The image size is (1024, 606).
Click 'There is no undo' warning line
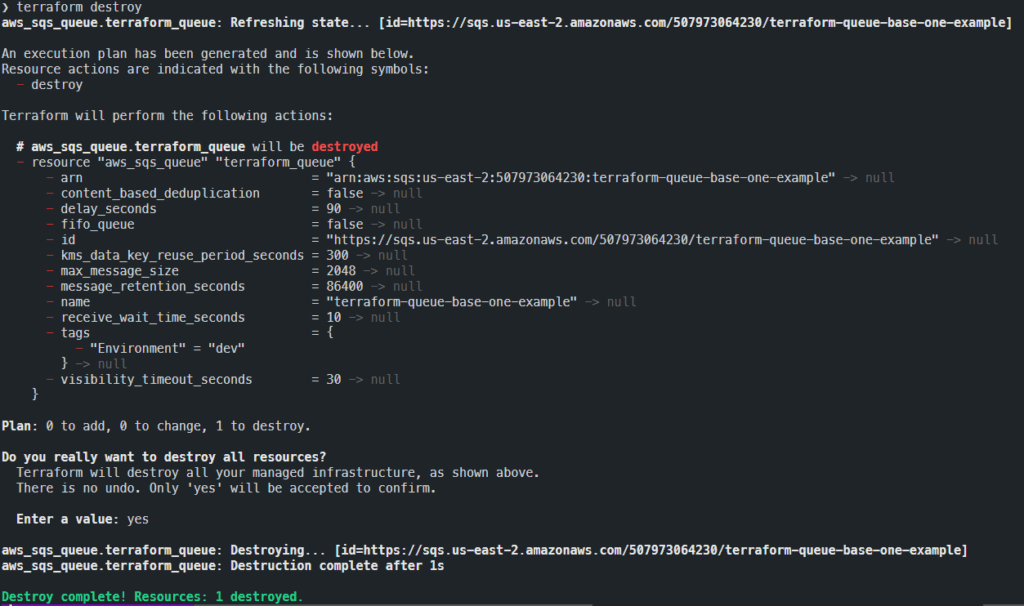(x=226, y=488)
